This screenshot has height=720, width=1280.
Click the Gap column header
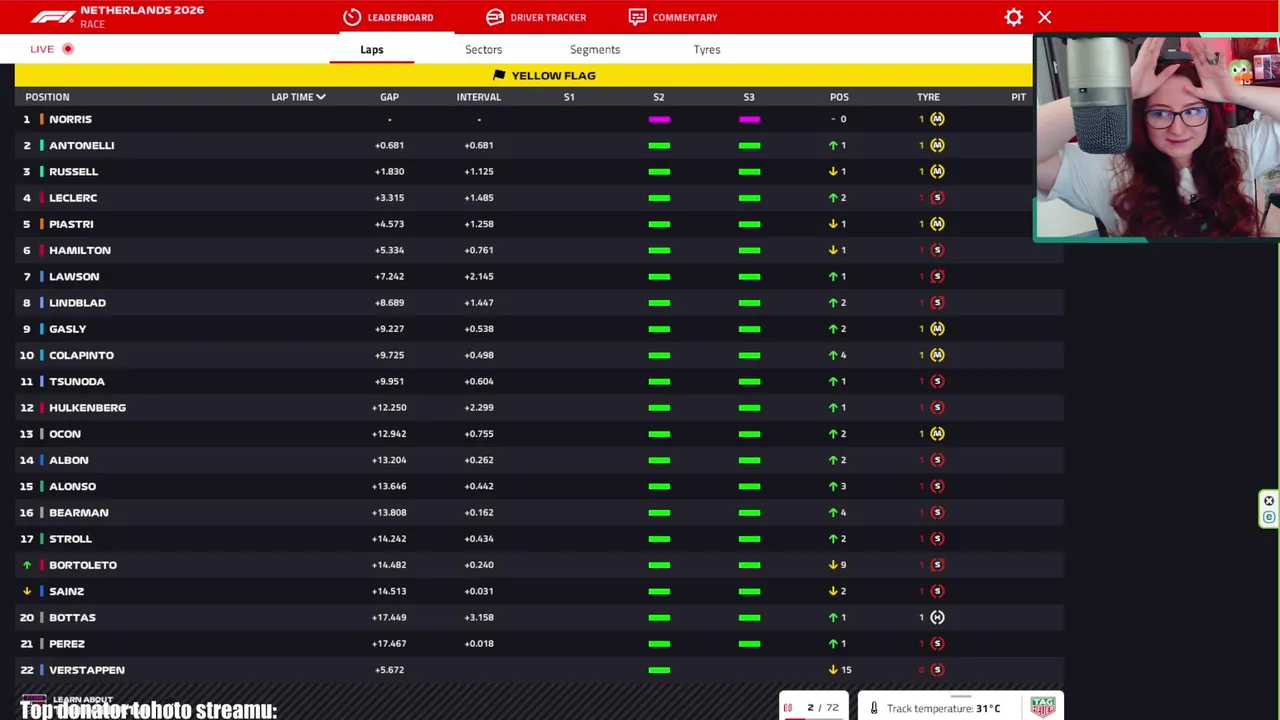tap(389, 97)
